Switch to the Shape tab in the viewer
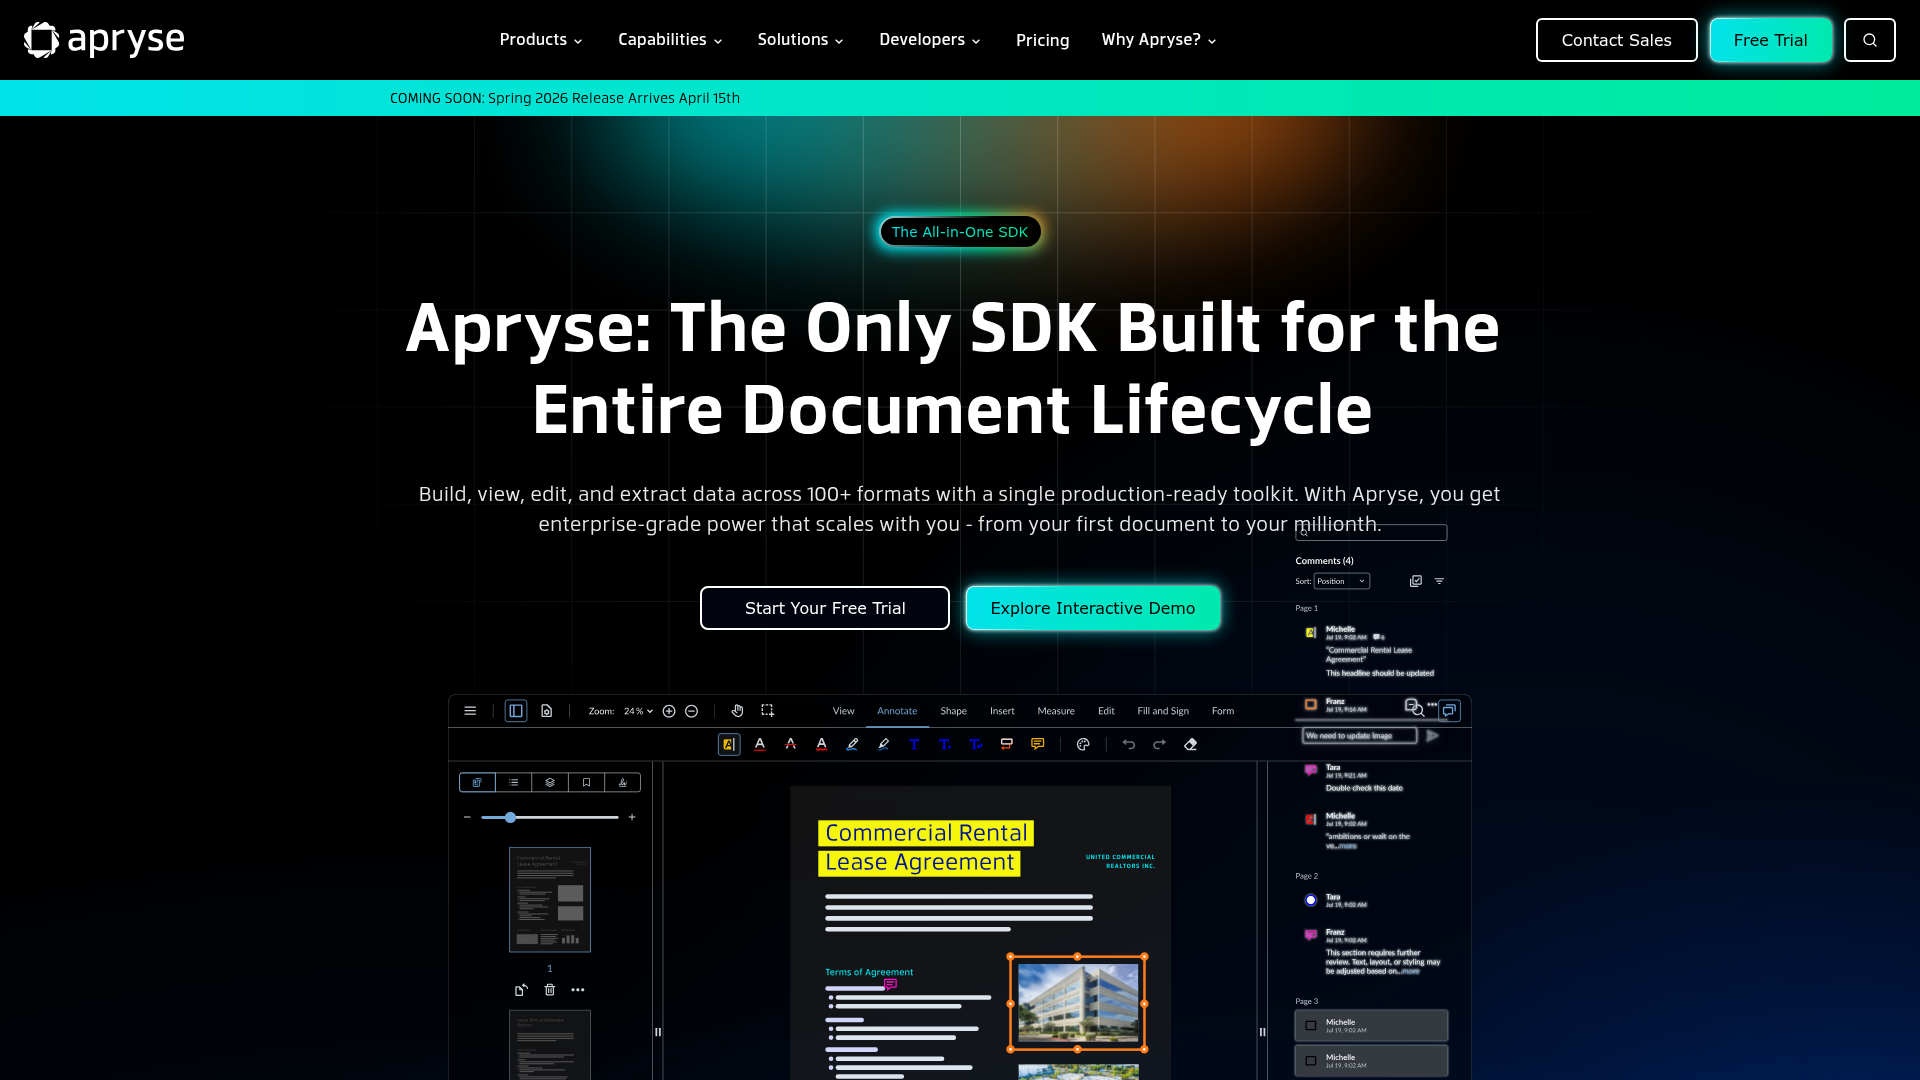1920x1080 pixels. coord(953,711)
